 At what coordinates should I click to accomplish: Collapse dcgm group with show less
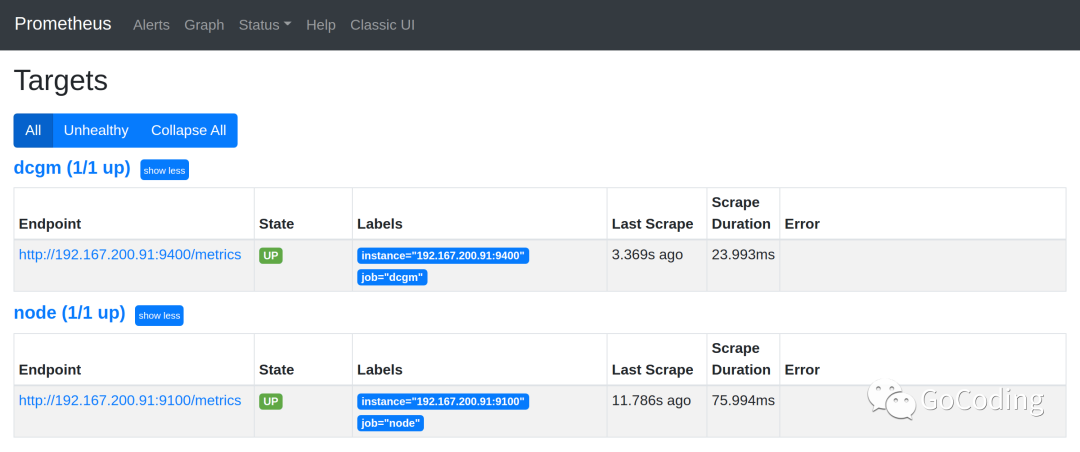164,170
